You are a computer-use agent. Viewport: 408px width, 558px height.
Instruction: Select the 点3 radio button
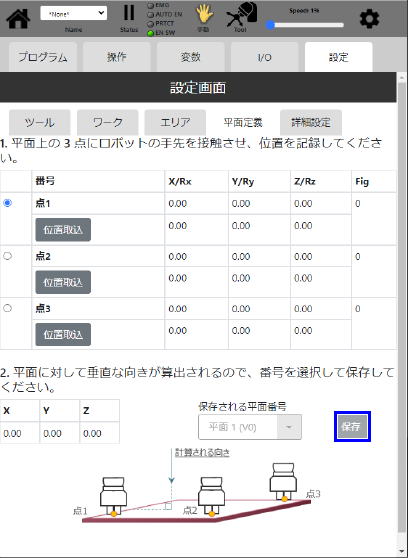[7, 308]
